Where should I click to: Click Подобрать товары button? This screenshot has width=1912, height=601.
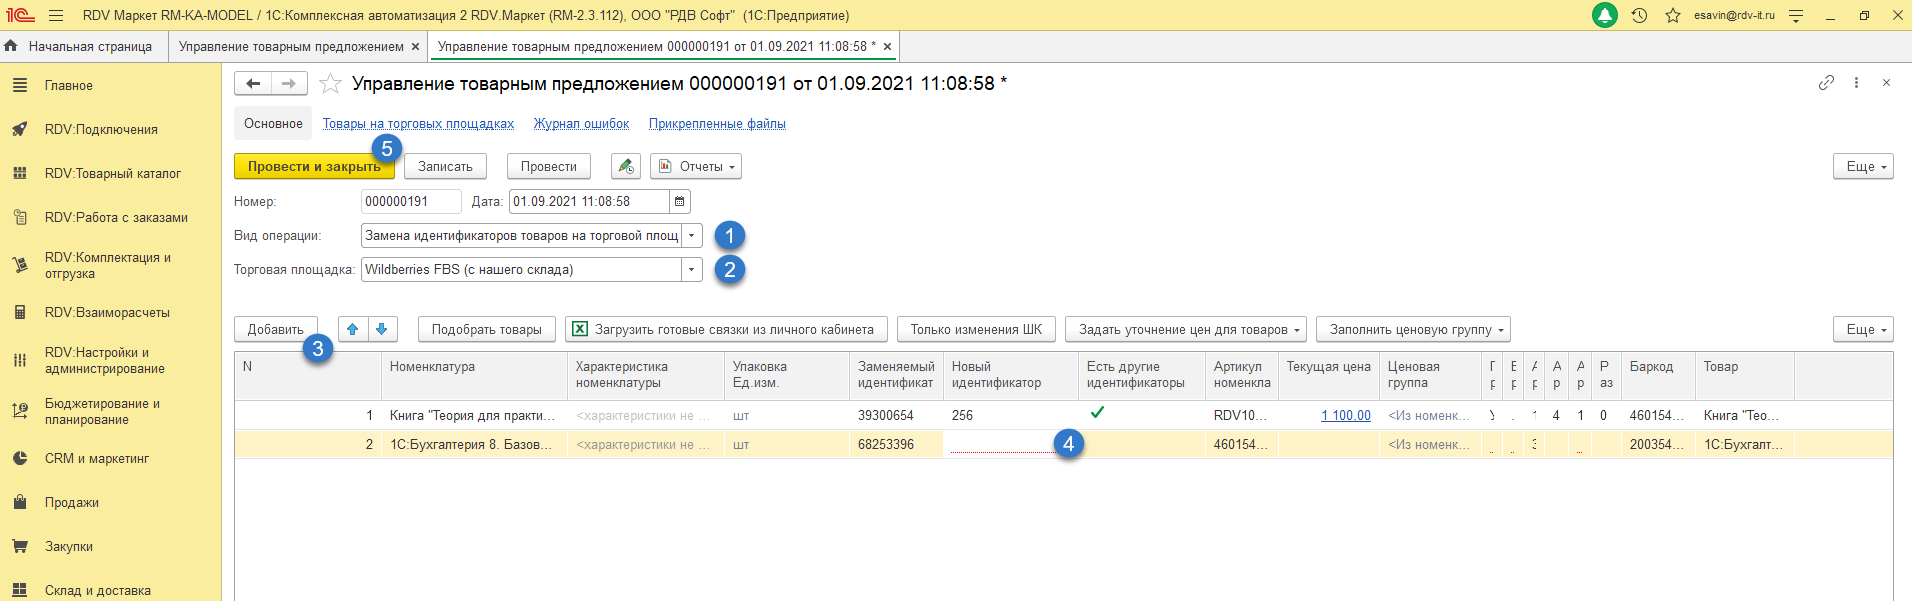486,329
